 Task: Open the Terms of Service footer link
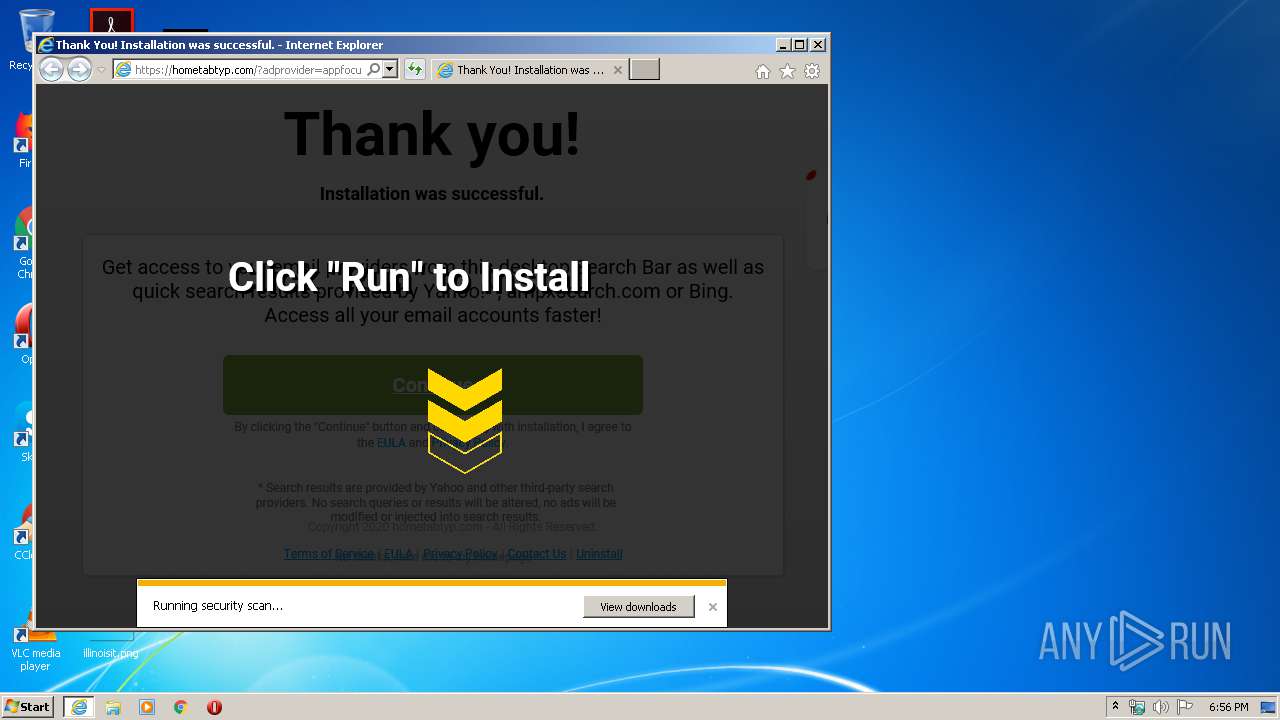[328, 554]
